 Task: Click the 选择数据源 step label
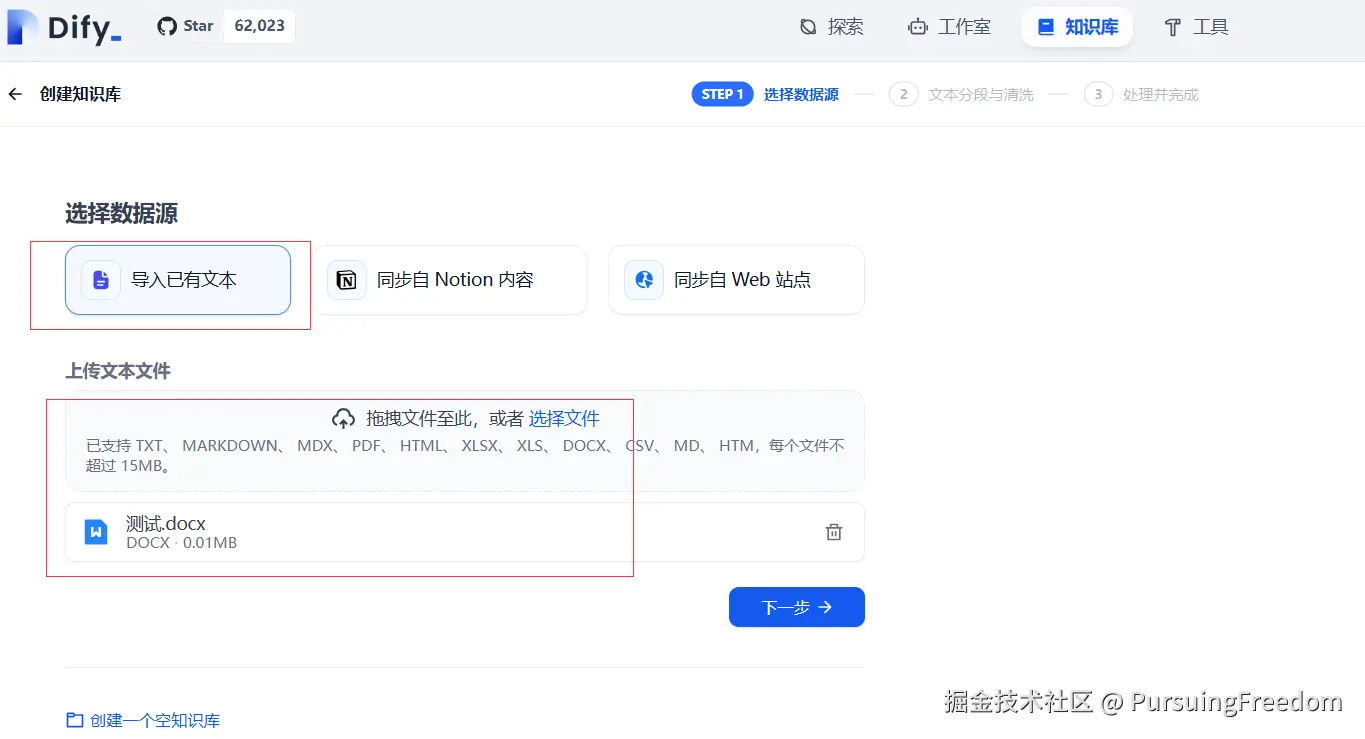(801, 94)
